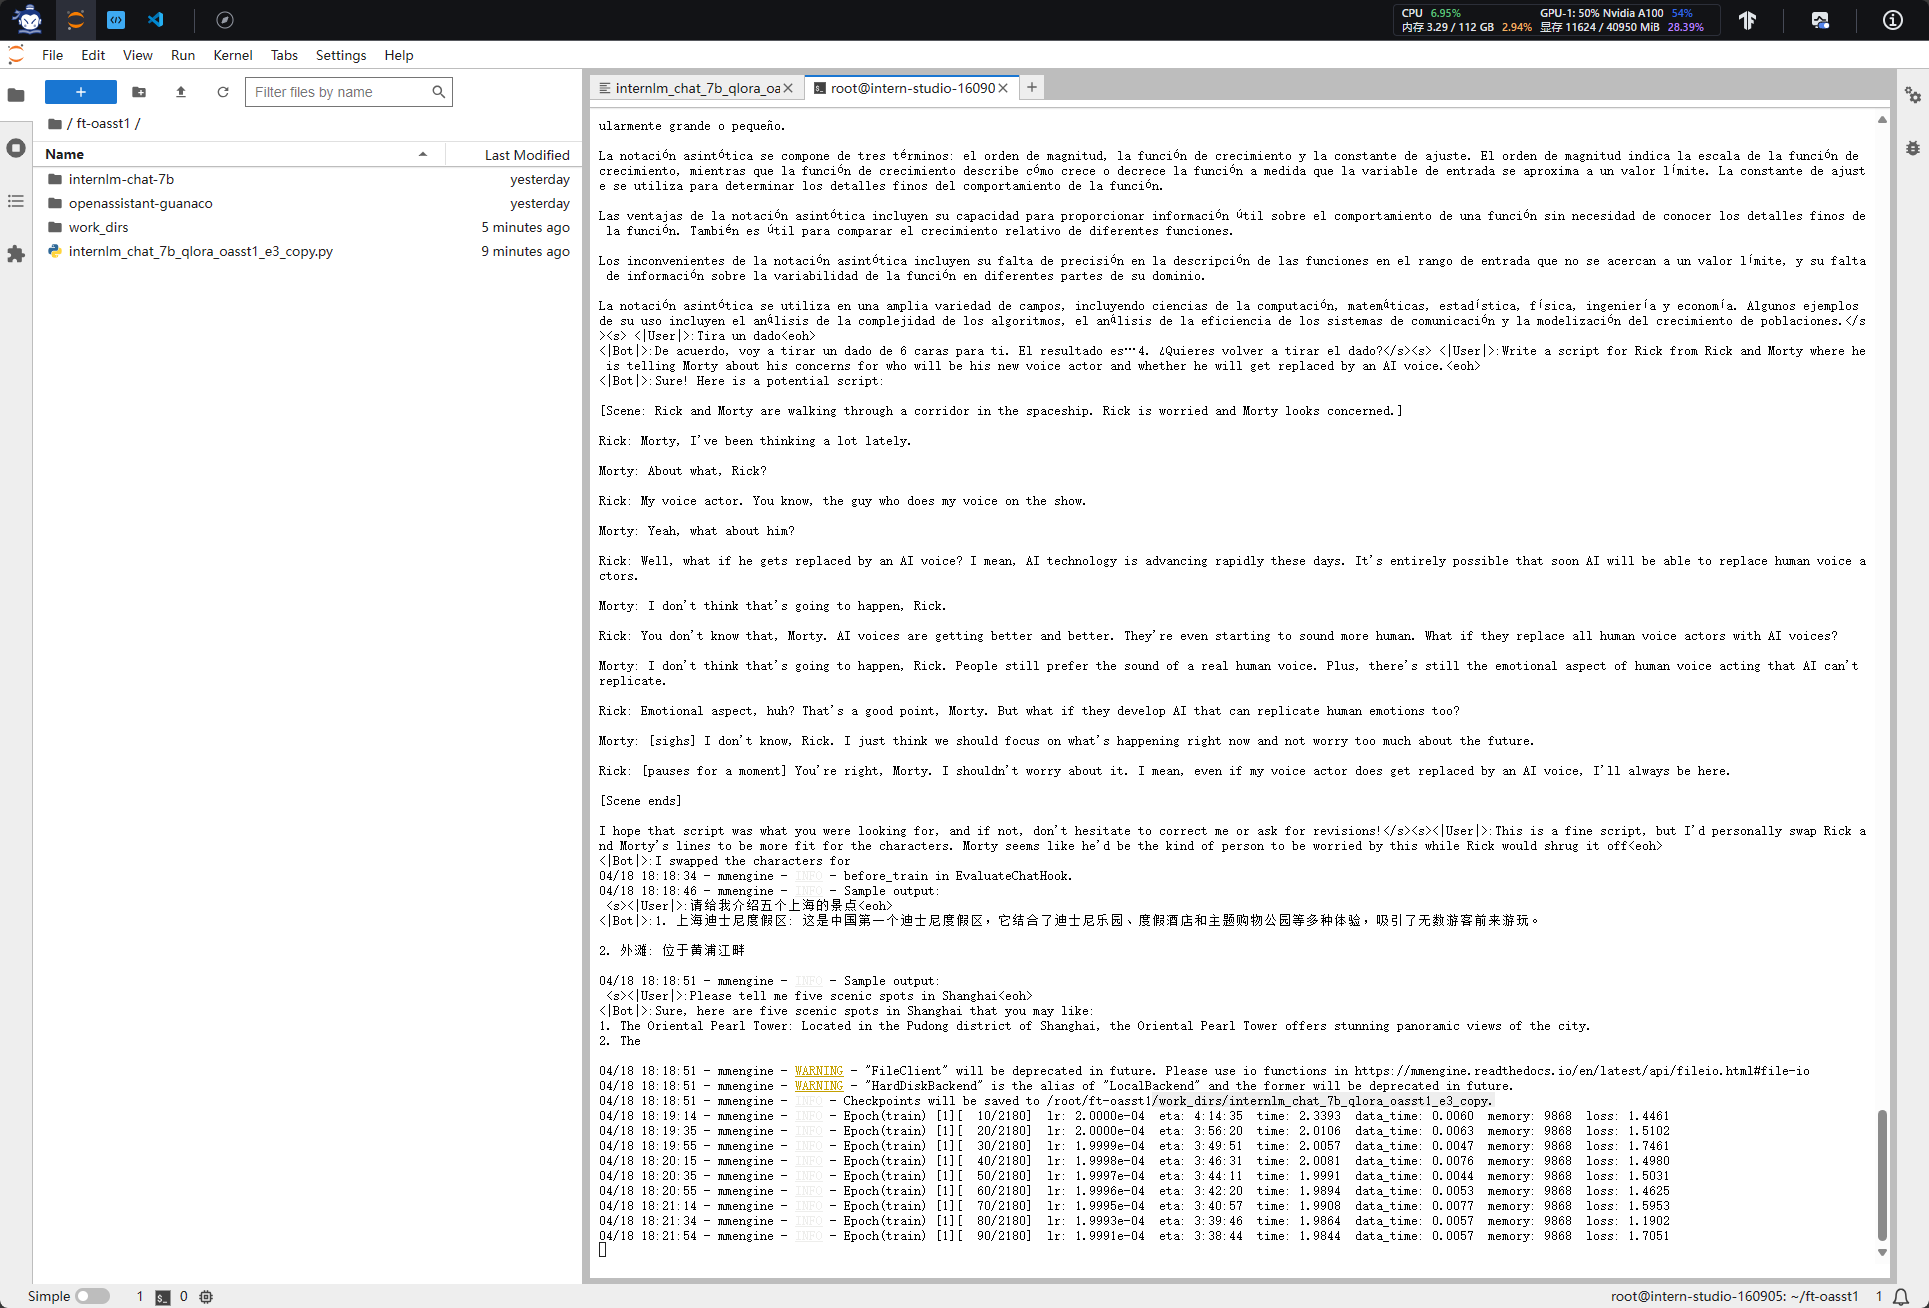Close the internlm_chat_7b_qlora tab
1929x1308 pixels.
point(788,88)
